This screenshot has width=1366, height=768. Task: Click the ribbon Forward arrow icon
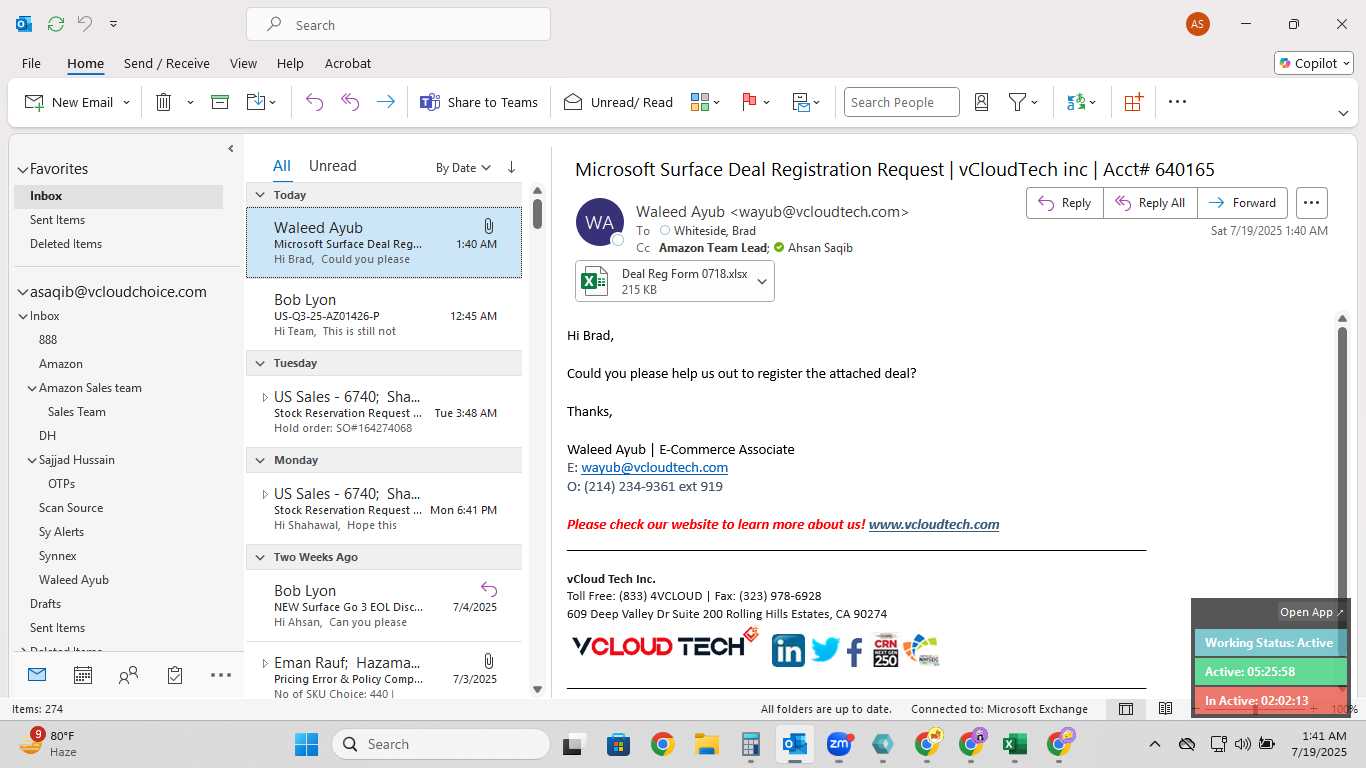[385, 102]
